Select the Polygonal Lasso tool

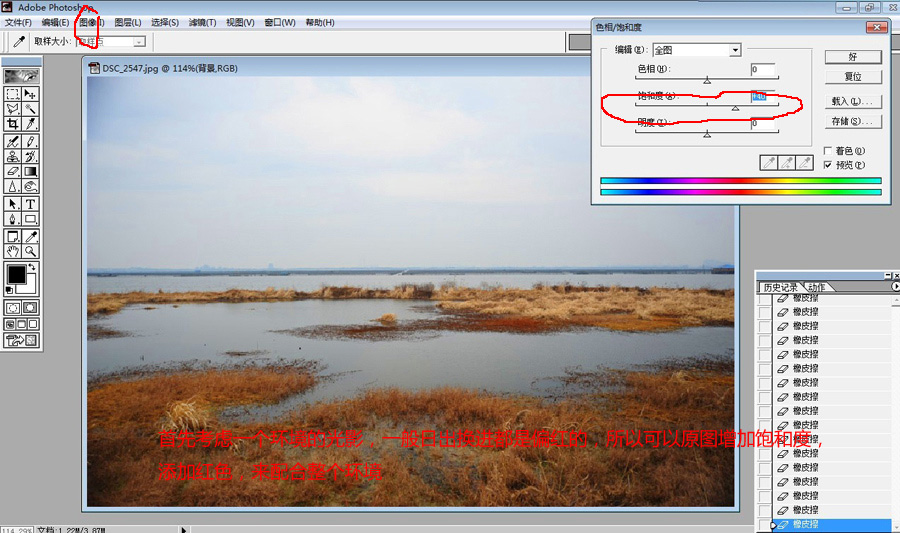(13, 108)
